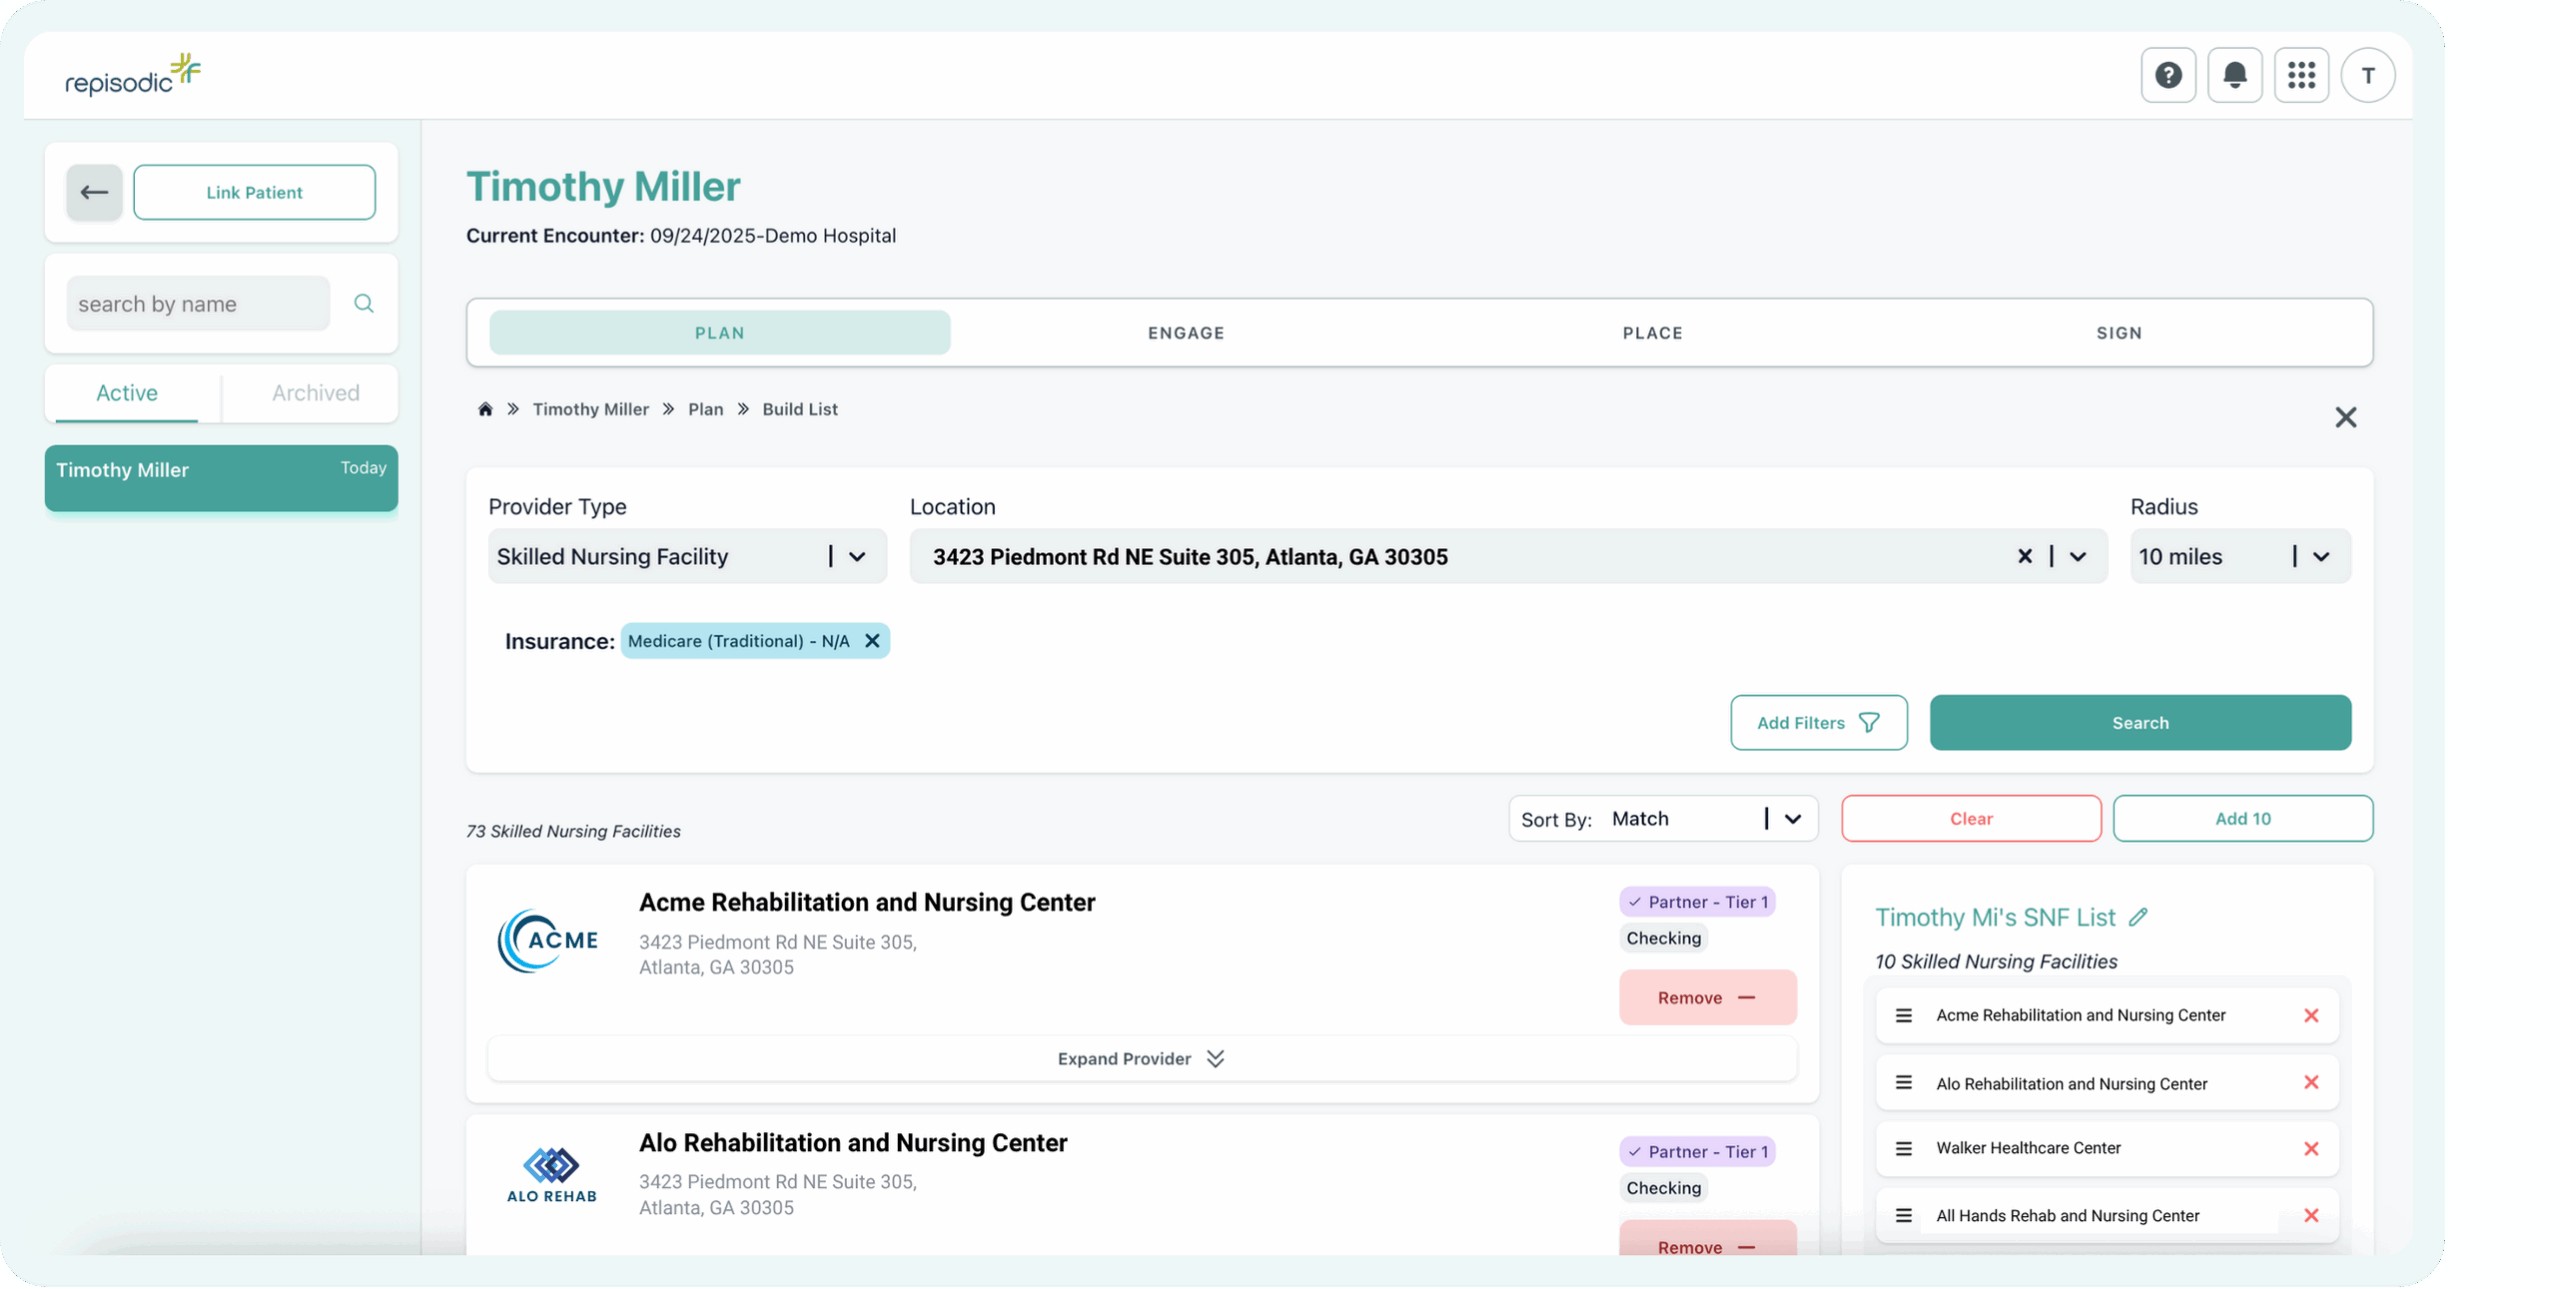2560x1289 pixels.
Task: Click the back arrow icon in sidebar
Action: 94,192
